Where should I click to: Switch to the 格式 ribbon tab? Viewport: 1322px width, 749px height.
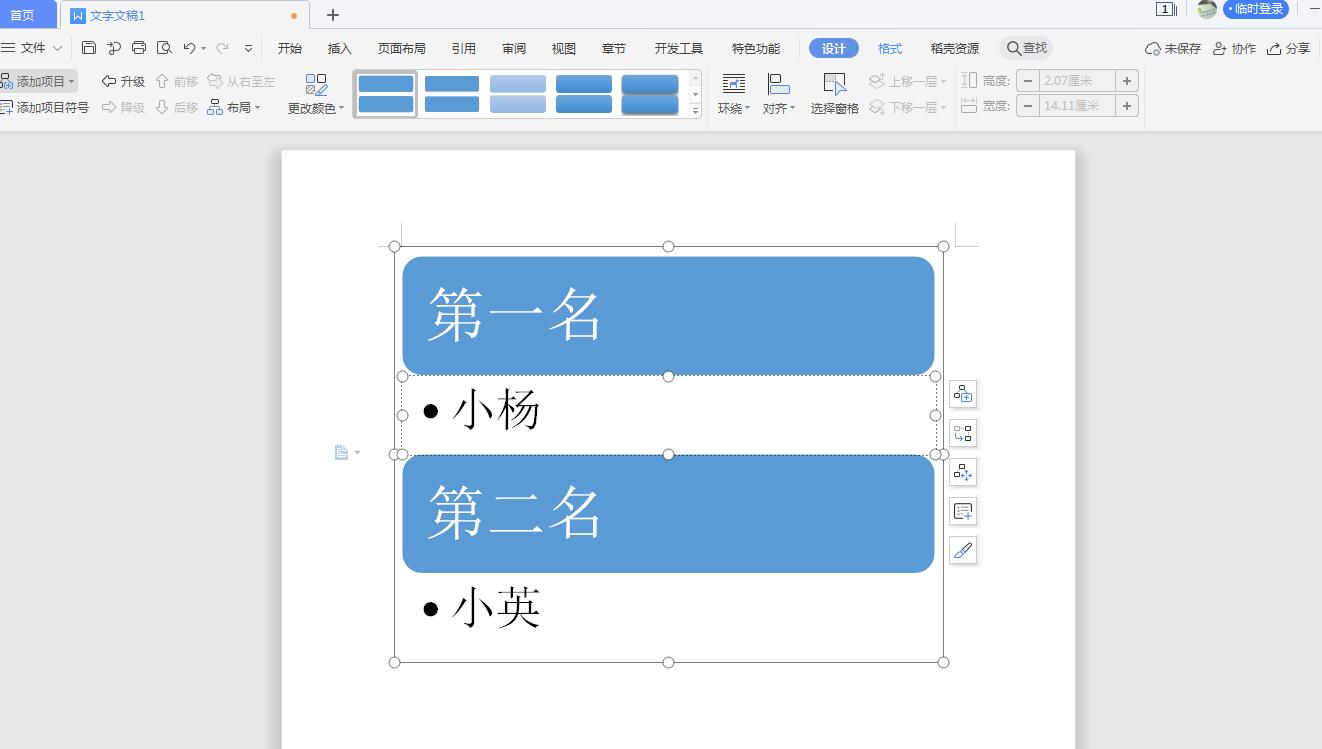[x=889, y=47]
